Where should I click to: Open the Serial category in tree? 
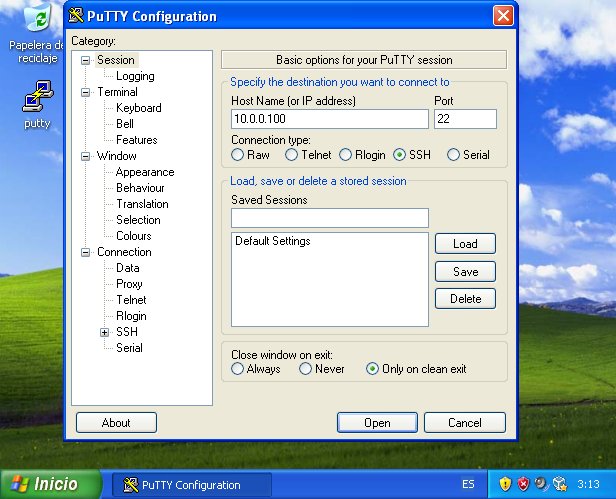click(x=129, y=348)
